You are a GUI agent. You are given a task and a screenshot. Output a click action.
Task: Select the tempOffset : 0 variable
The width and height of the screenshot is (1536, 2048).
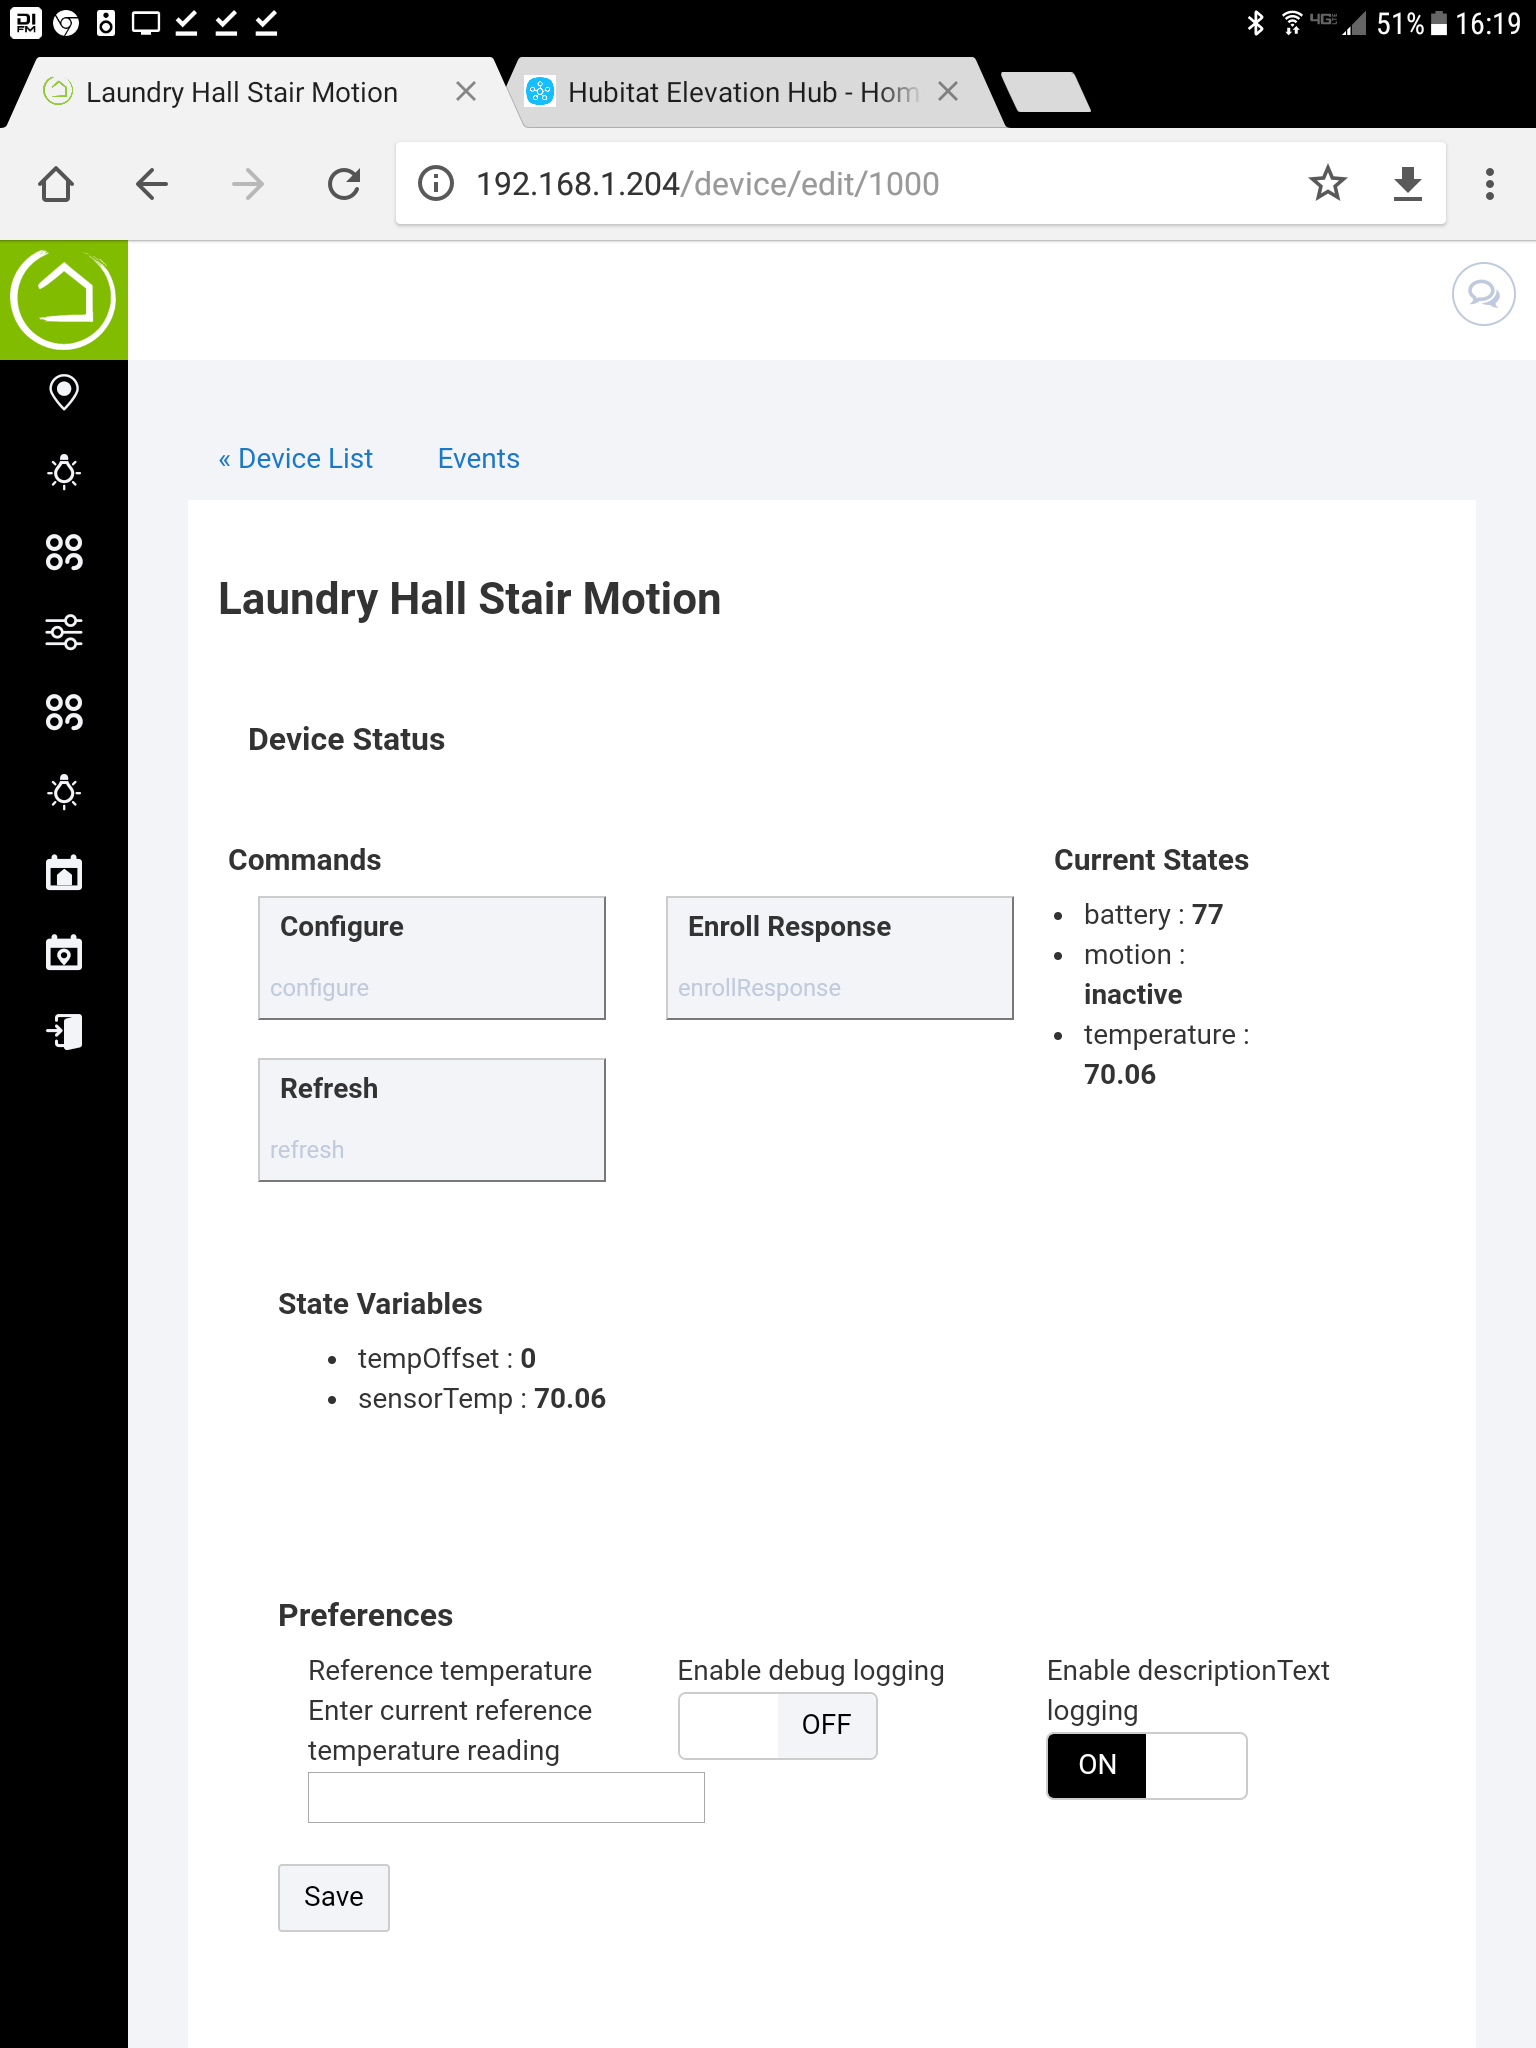point(447,1358)
